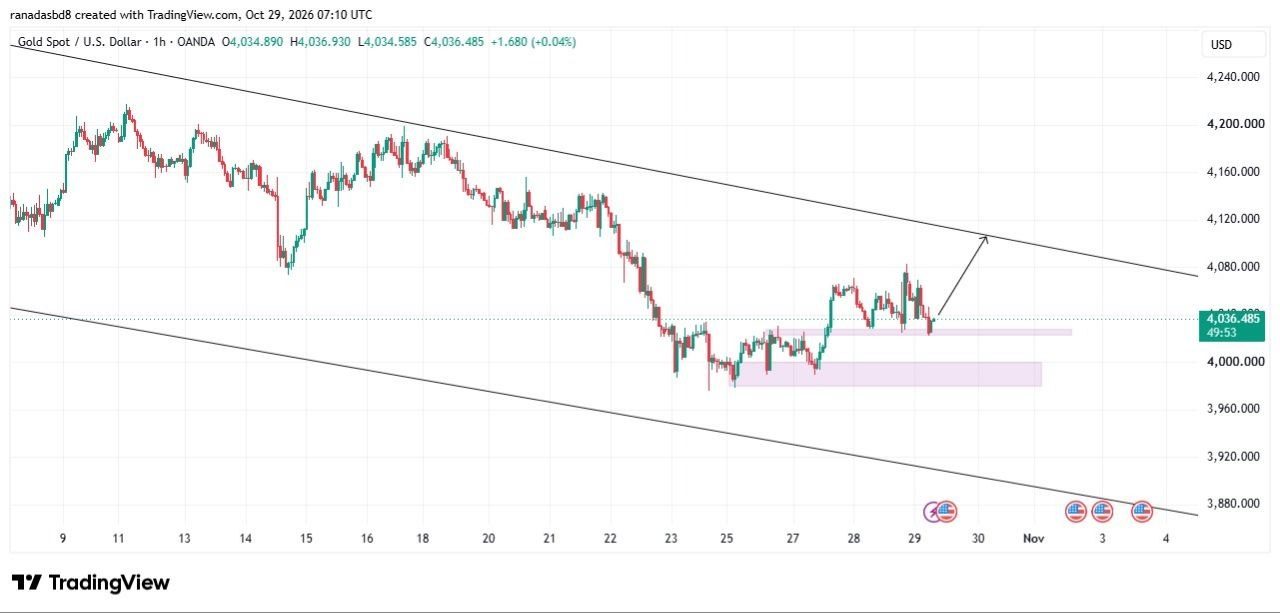Click open value O4,034.890
Viewport: 1280px width, 613px height.
(x=253, y=42)
